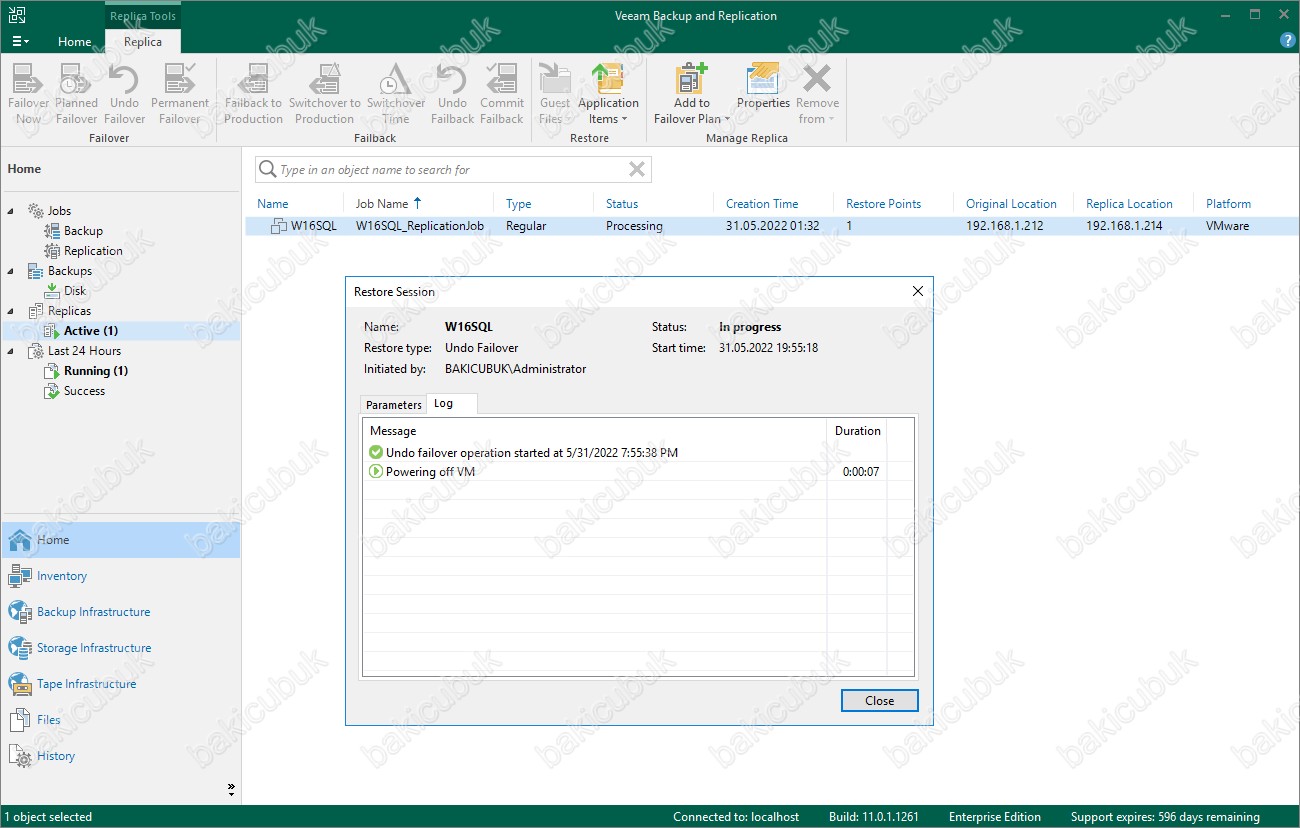This screenshot has height=828, width=1300.
Task: Click the Duration column header in log
Action: pyautogui.click(x=858, y=431)
